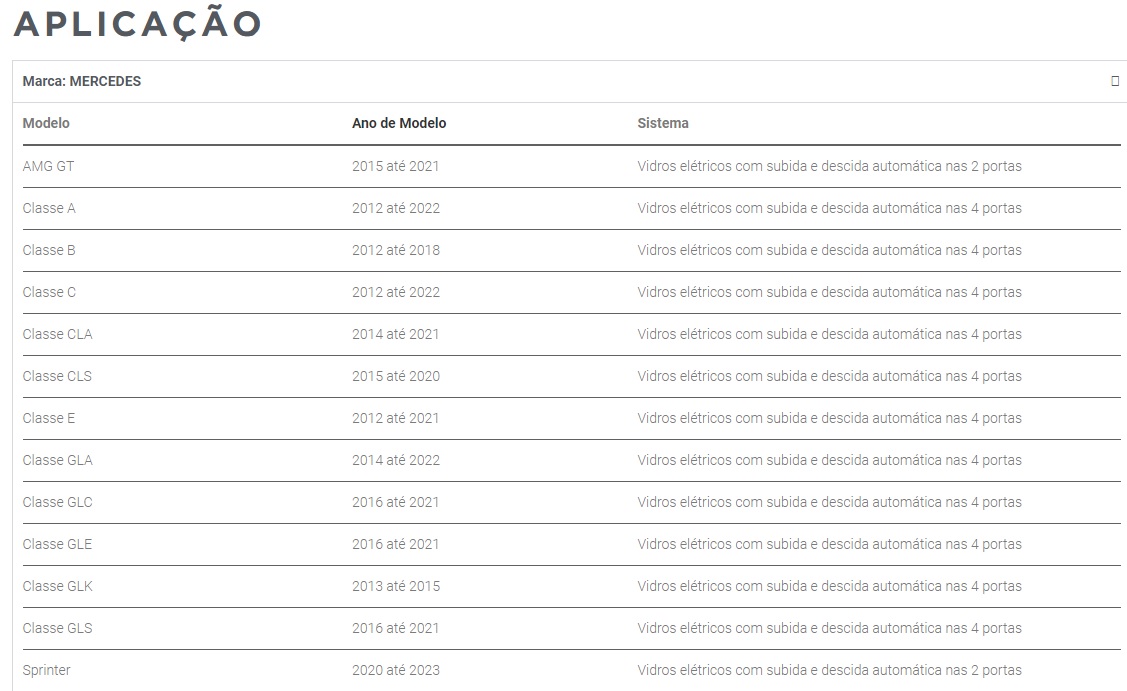Click year range 2014 até 2022 for Classe GLA
Viewport: 1127px width, 691px height.
point(396,460)
